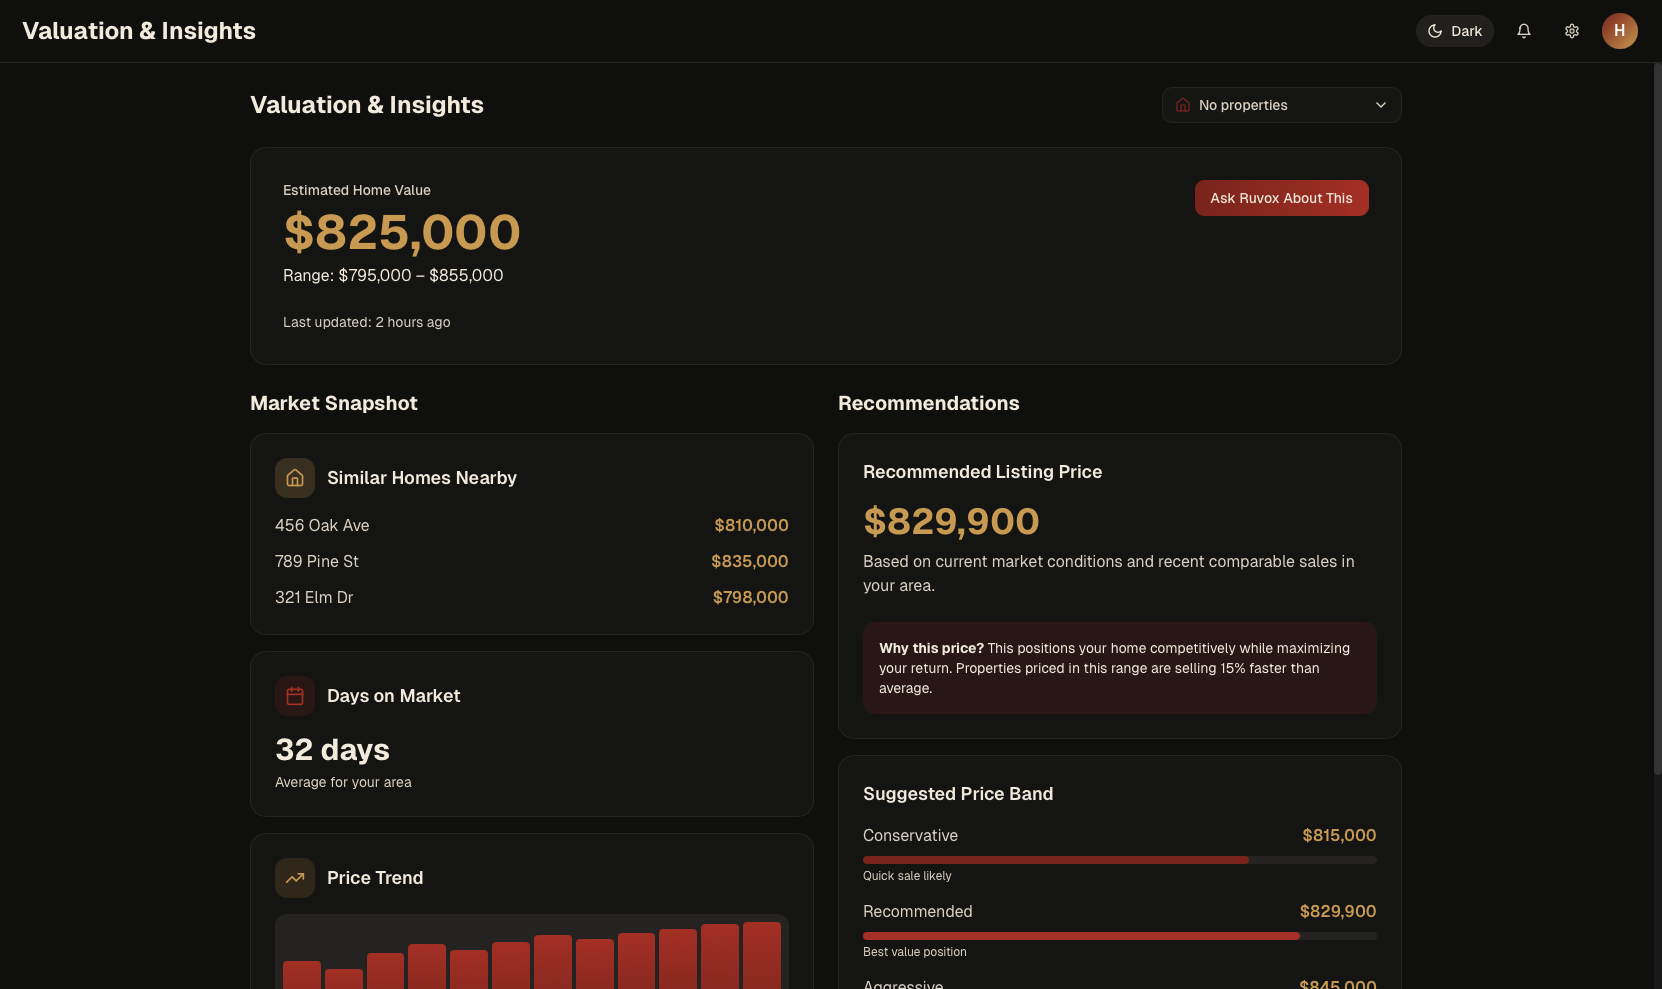Click the moon icon in the theme toggle
1662x989 pixels.
point(1435,31)
